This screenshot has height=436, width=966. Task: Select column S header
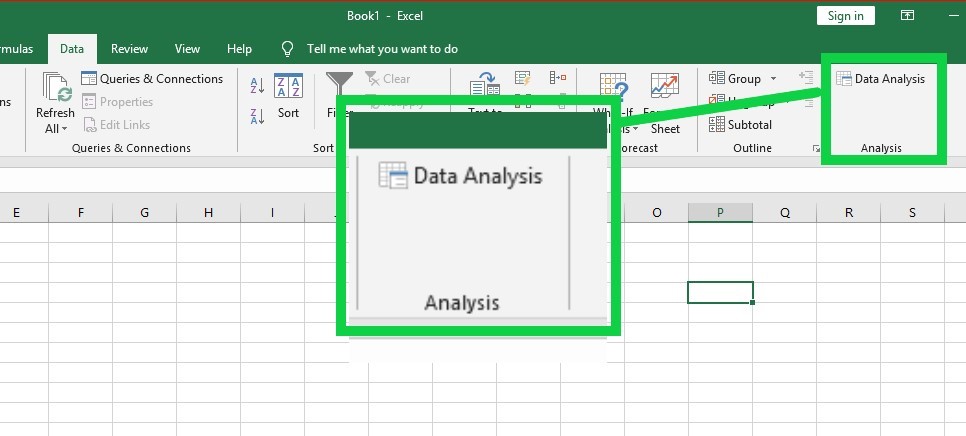point(912,213)
